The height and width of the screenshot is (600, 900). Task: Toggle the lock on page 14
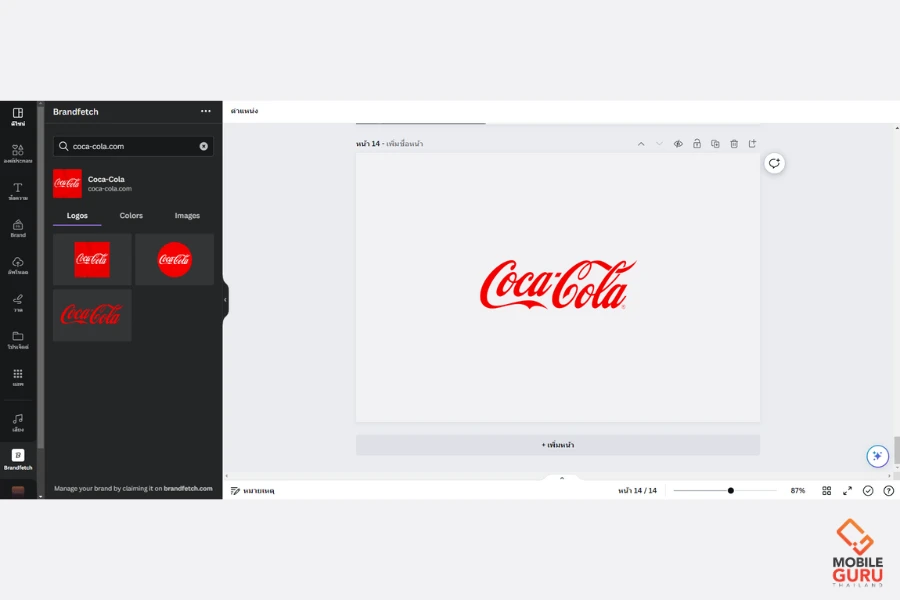697,144
